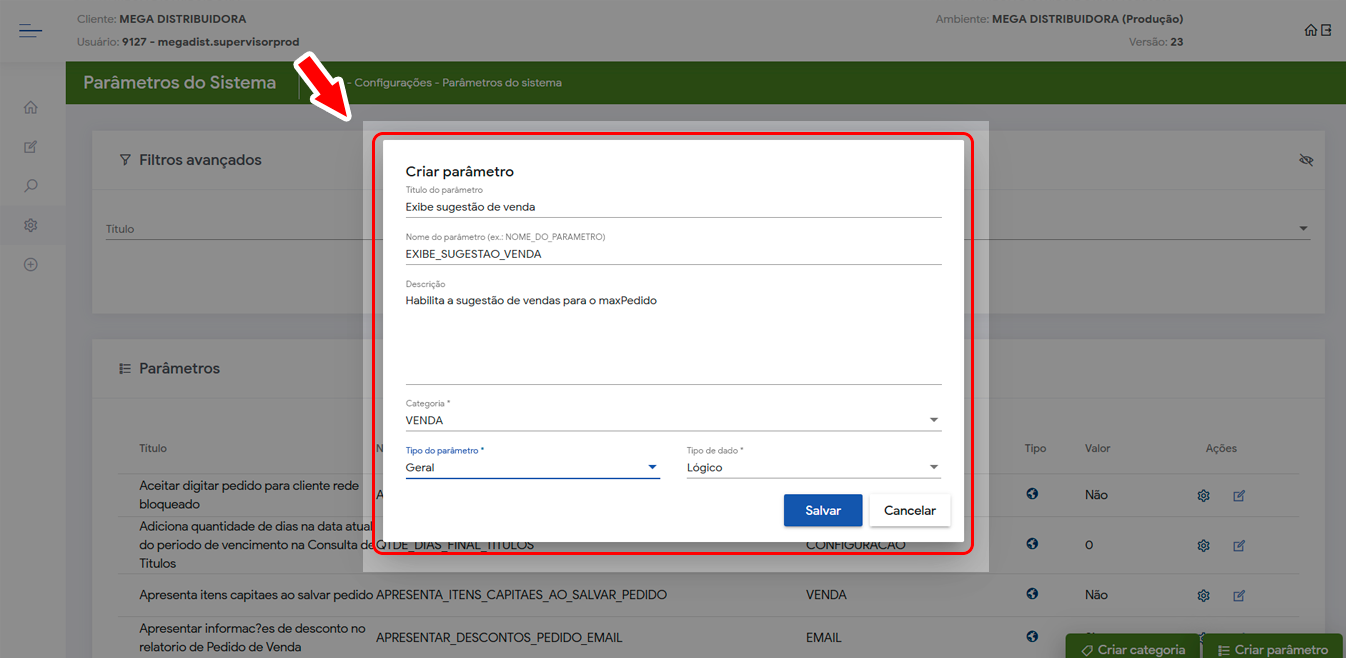This screenshot has width=1346, height=658.
Task: Click into the Descrição text area
Action: 672,335
